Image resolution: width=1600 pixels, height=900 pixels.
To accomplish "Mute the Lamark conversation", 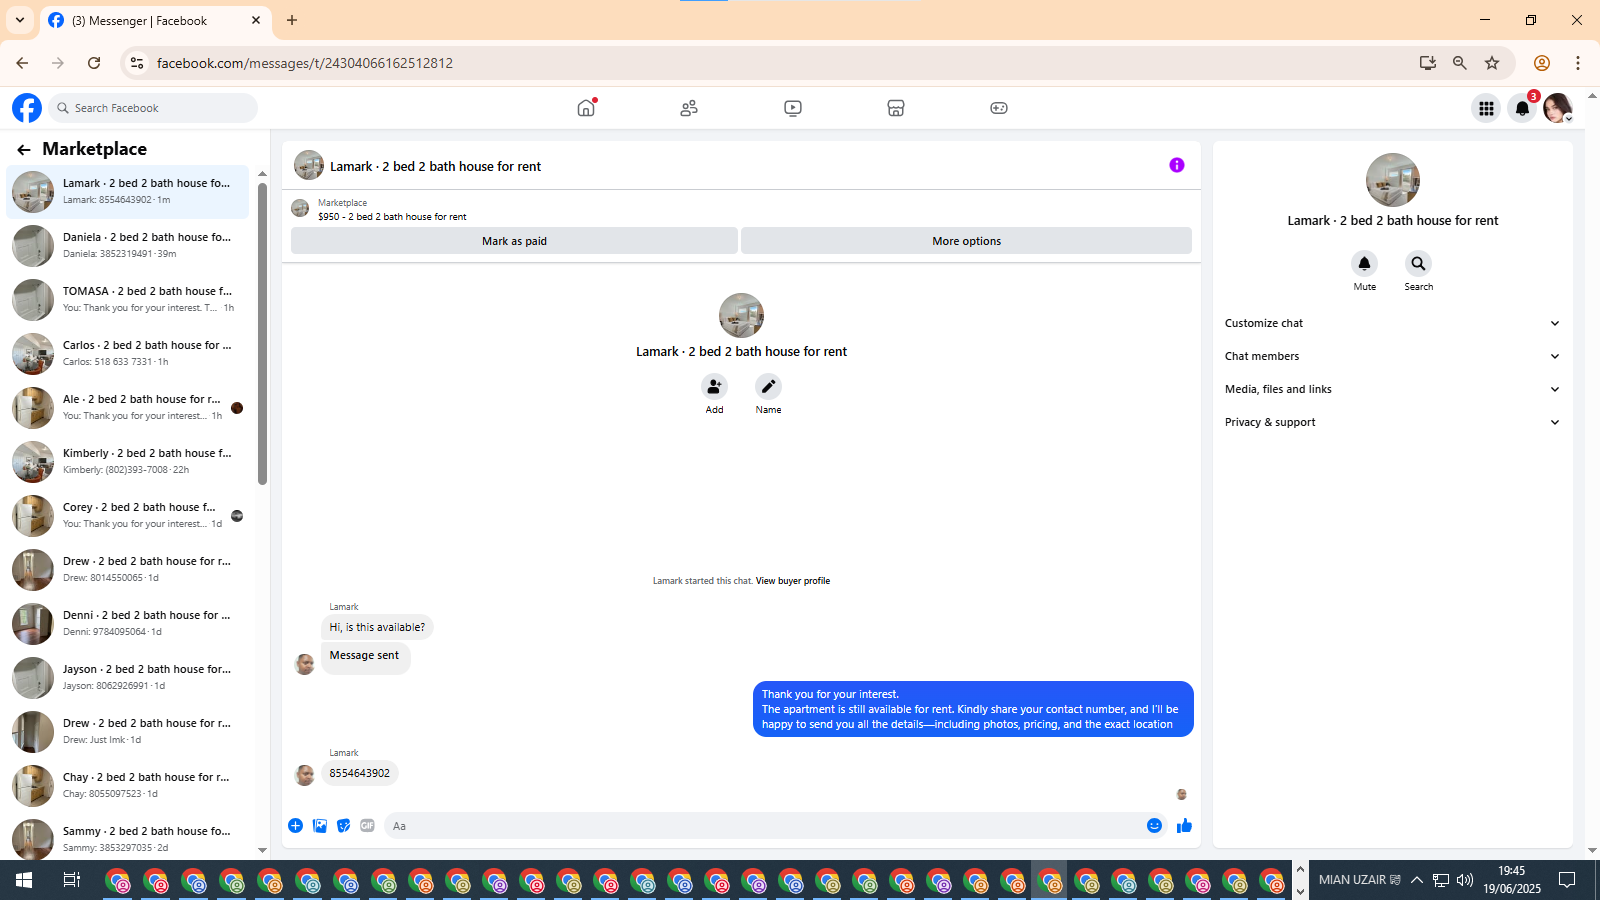I will [1364, 264].
